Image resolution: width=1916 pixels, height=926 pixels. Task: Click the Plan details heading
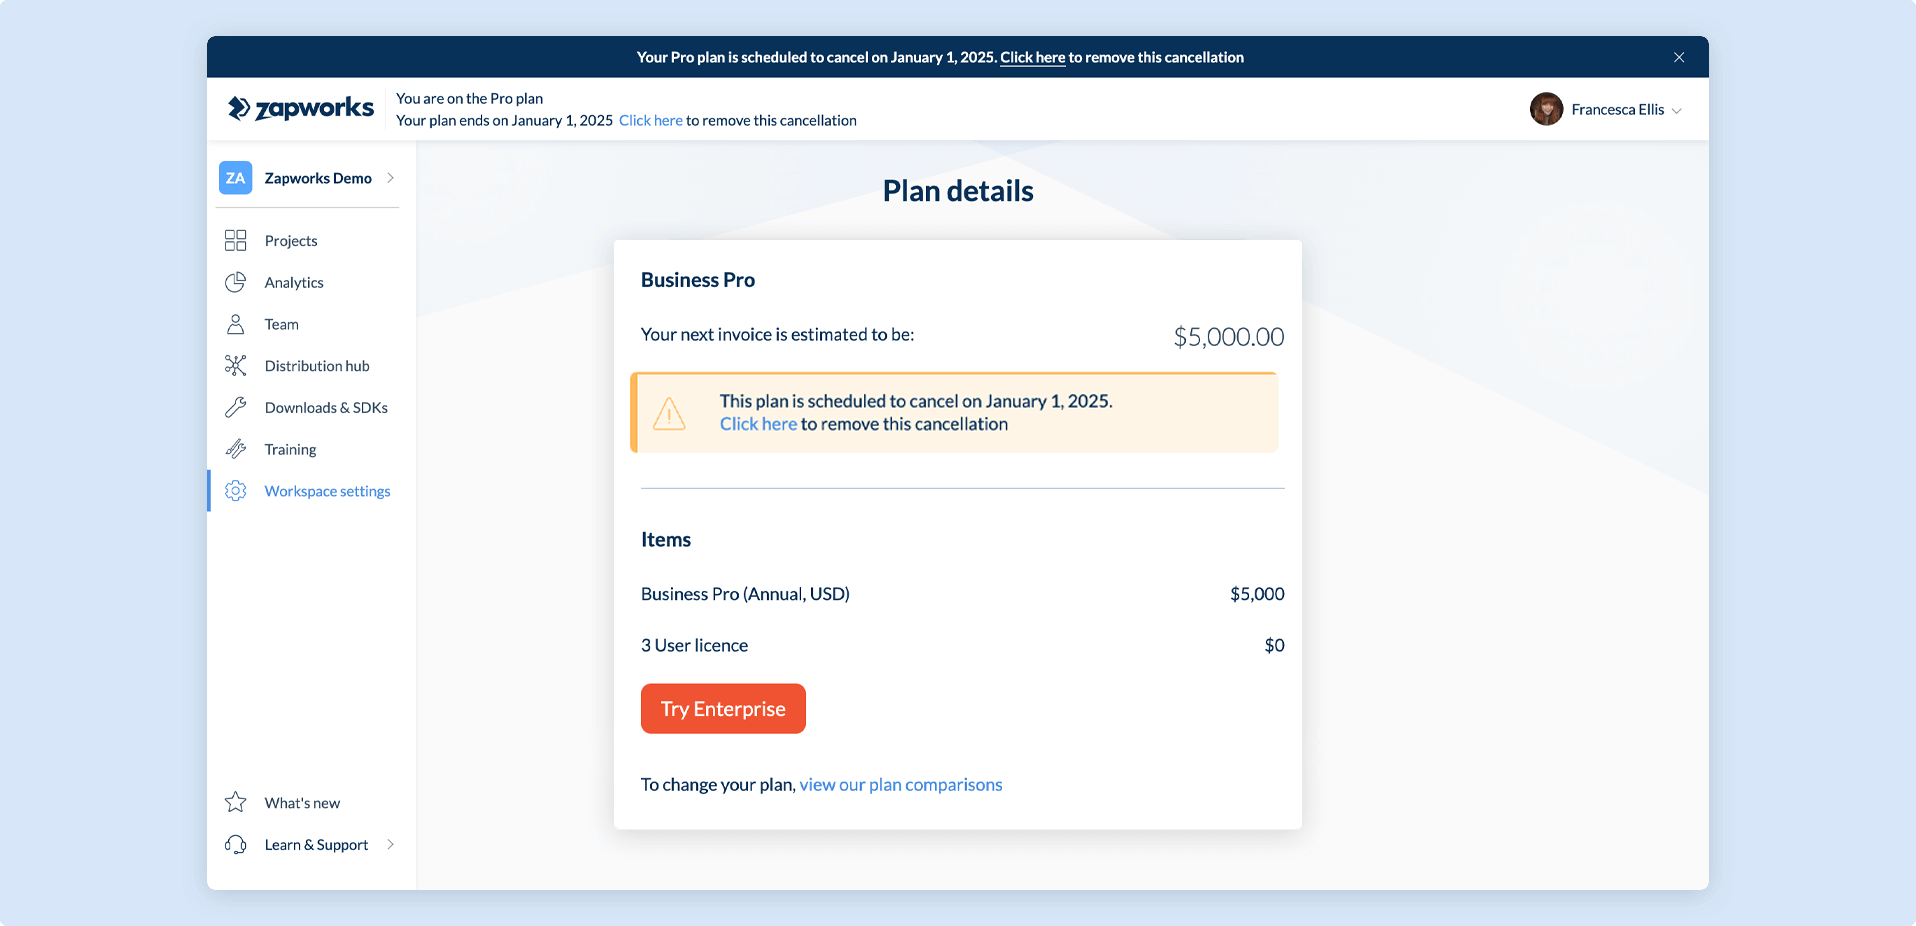[x=958, y=191]
